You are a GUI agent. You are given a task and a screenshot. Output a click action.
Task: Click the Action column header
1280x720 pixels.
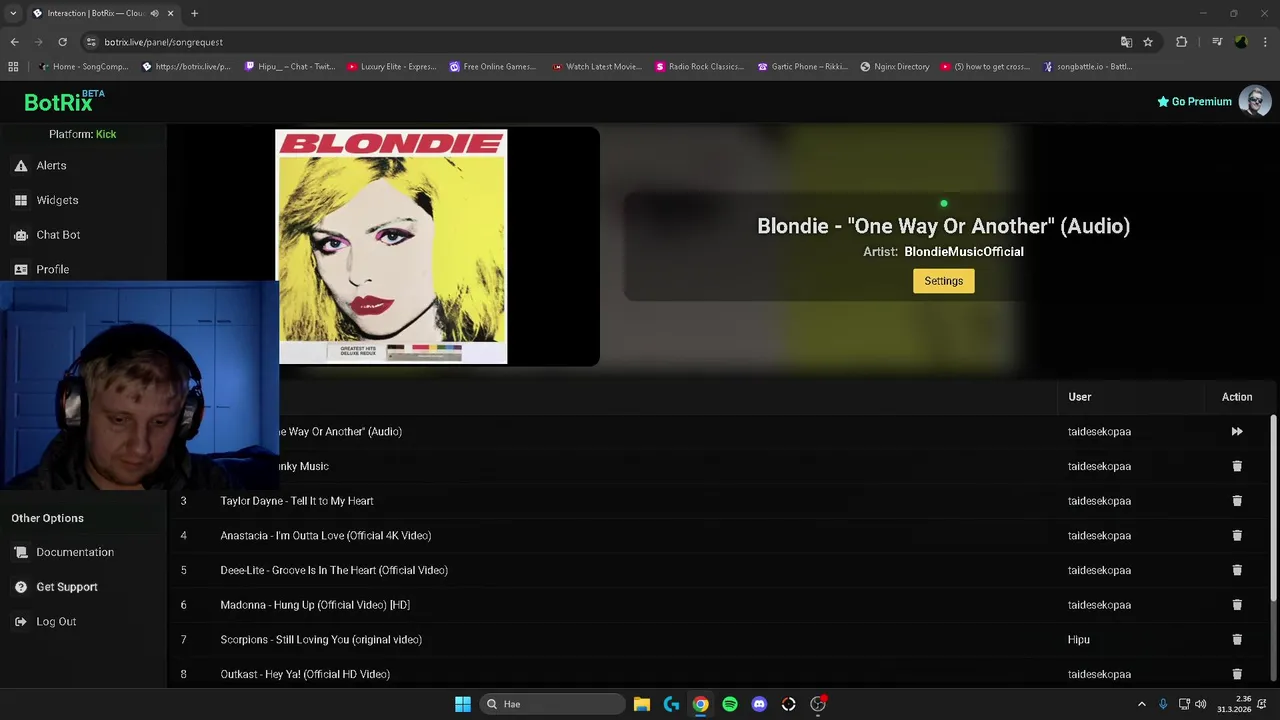tap(1237, 397)
